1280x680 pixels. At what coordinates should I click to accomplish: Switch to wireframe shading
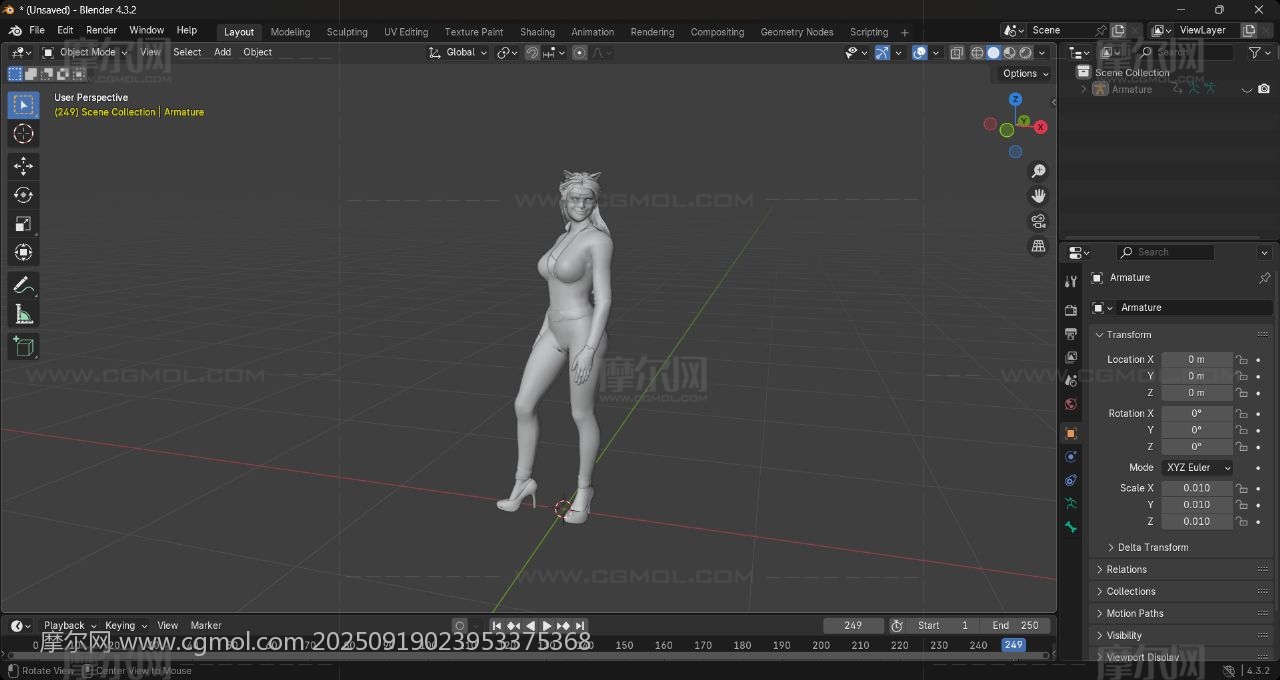pyautogui.click(x=977, y=52)
